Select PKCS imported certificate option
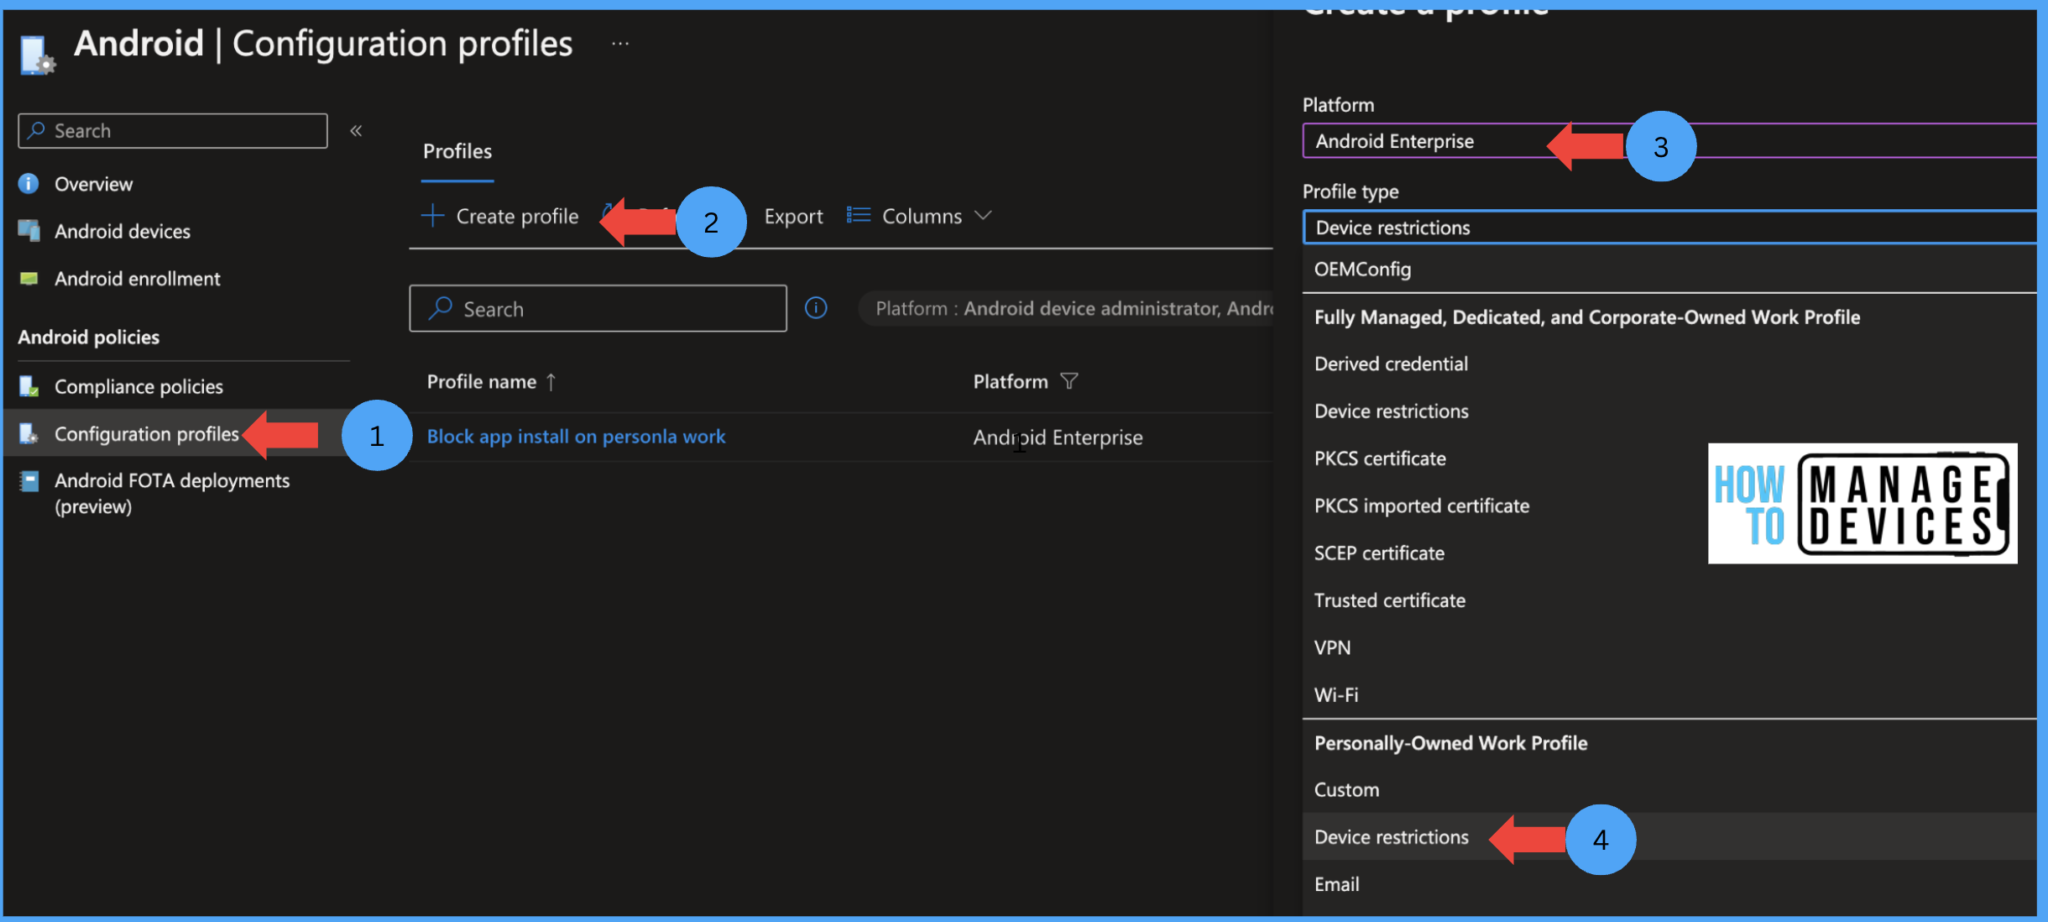This screenshot has height=922, width=2048. tap(1421, 506)
